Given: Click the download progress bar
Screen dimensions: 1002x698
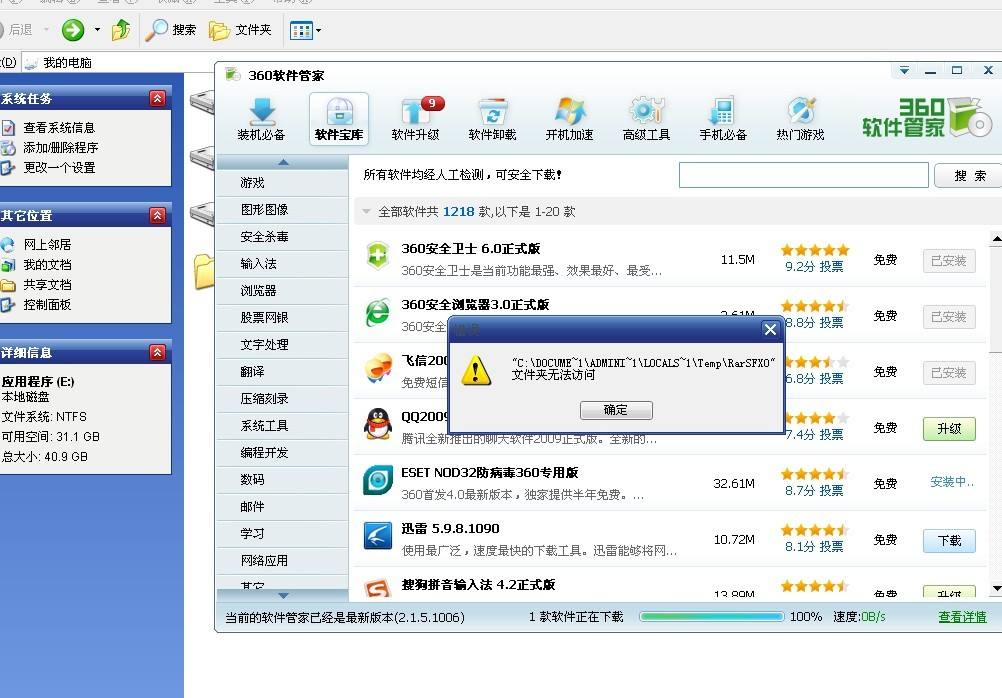Looking at the screenshot, I should click(x=711, y=616).
